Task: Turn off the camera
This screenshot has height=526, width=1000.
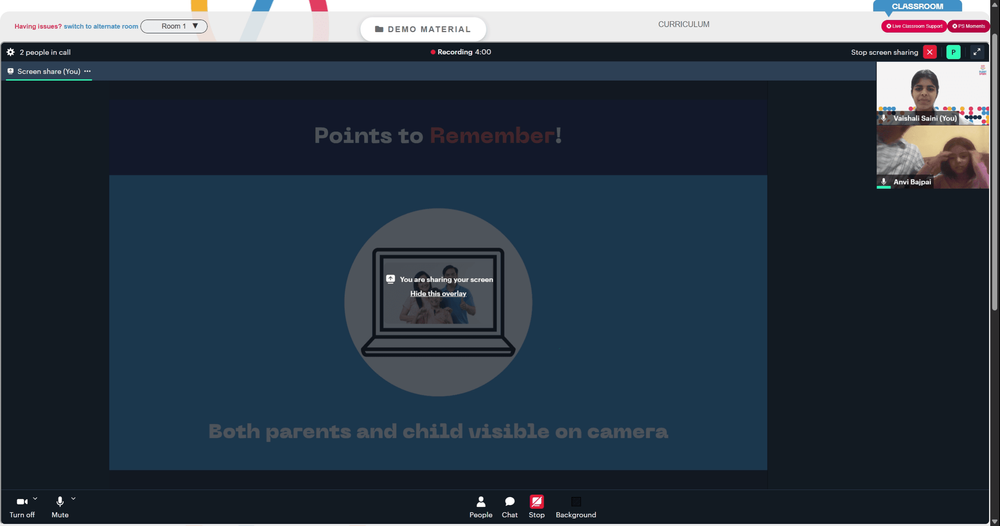Action: 22,507
